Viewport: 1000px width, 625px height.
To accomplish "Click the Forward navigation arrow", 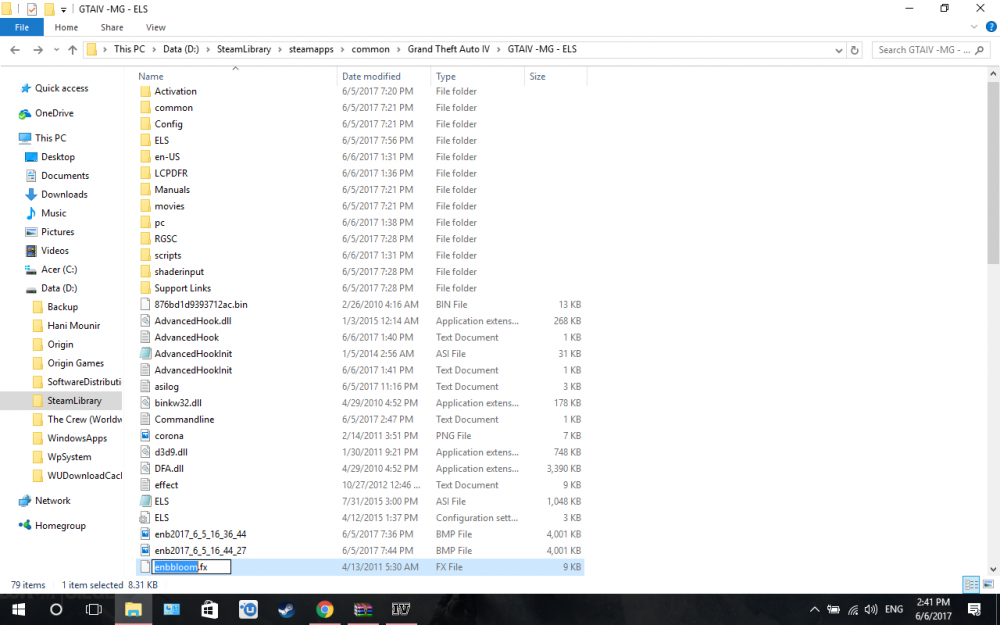I will (x=38, y=50).
